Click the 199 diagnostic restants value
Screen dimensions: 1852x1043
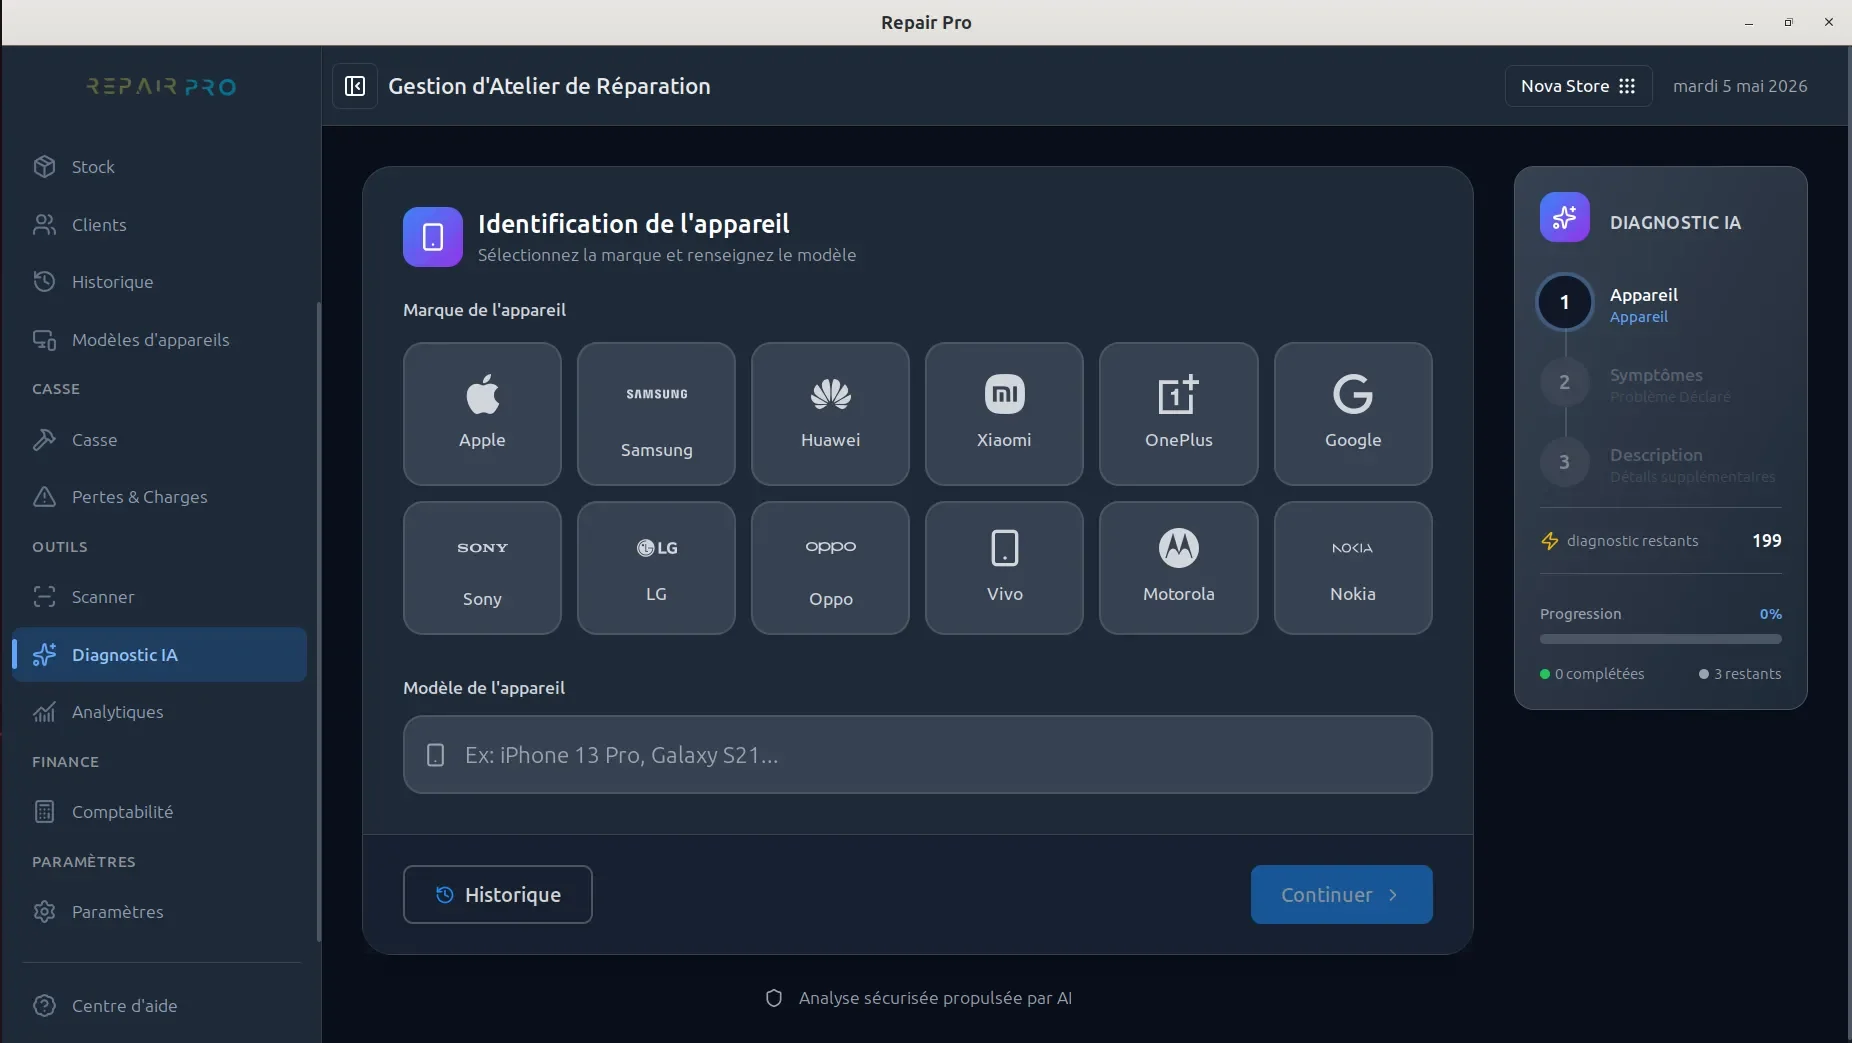coord(1767,541)
